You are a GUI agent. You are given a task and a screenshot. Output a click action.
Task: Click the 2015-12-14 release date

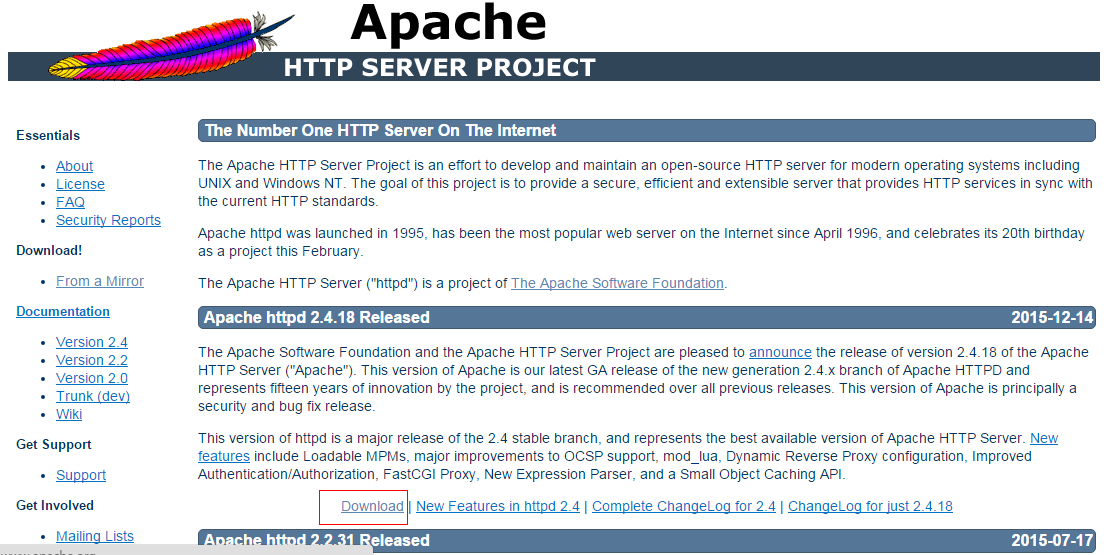[x=1052, y=318]
